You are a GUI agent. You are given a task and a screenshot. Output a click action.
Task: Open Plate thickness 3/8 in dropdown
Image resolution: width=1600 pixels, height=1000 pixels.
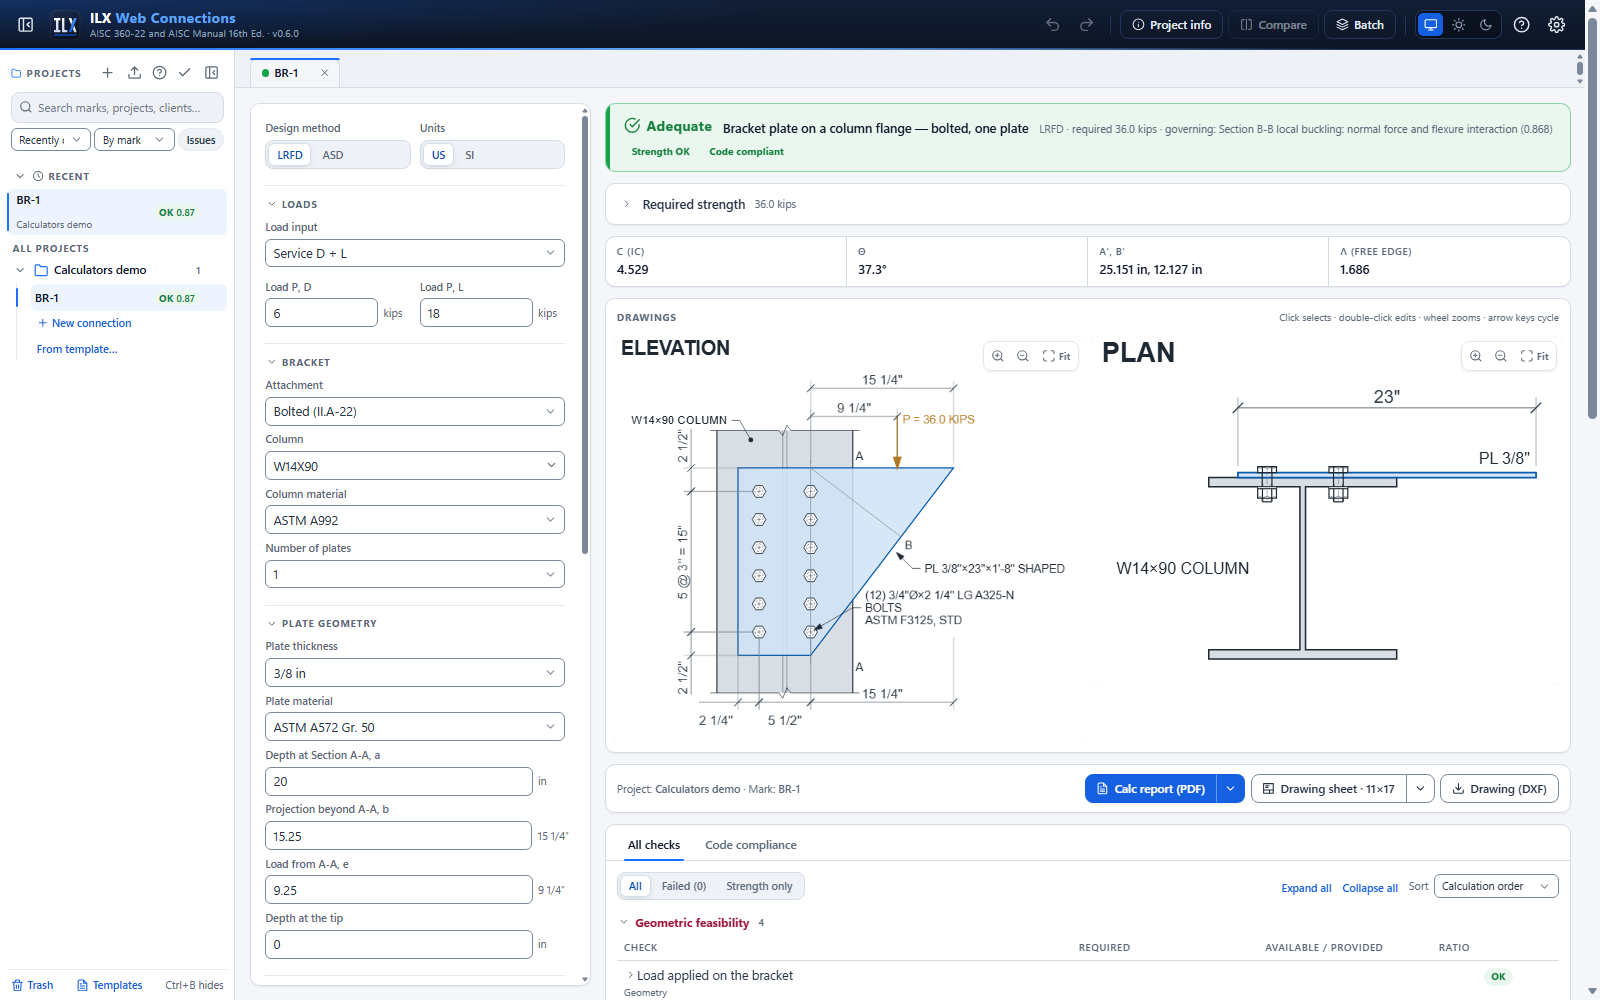(415, 673)
